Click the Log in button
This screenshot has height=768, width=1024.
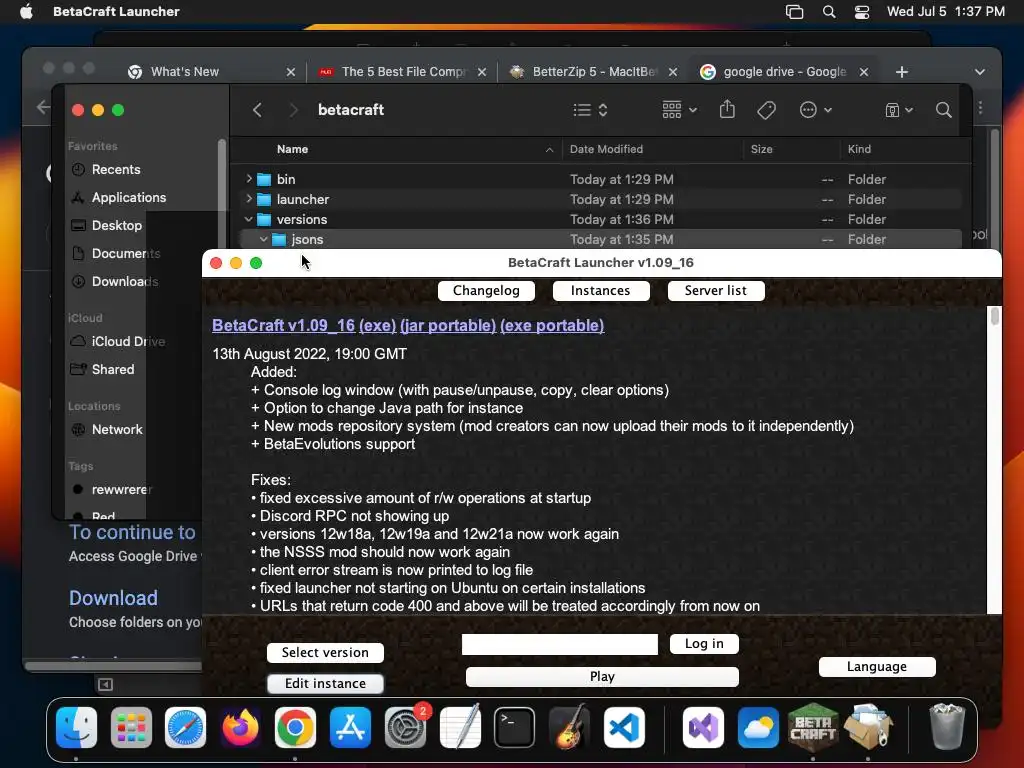pyautogui.click(x=704, y=644)
